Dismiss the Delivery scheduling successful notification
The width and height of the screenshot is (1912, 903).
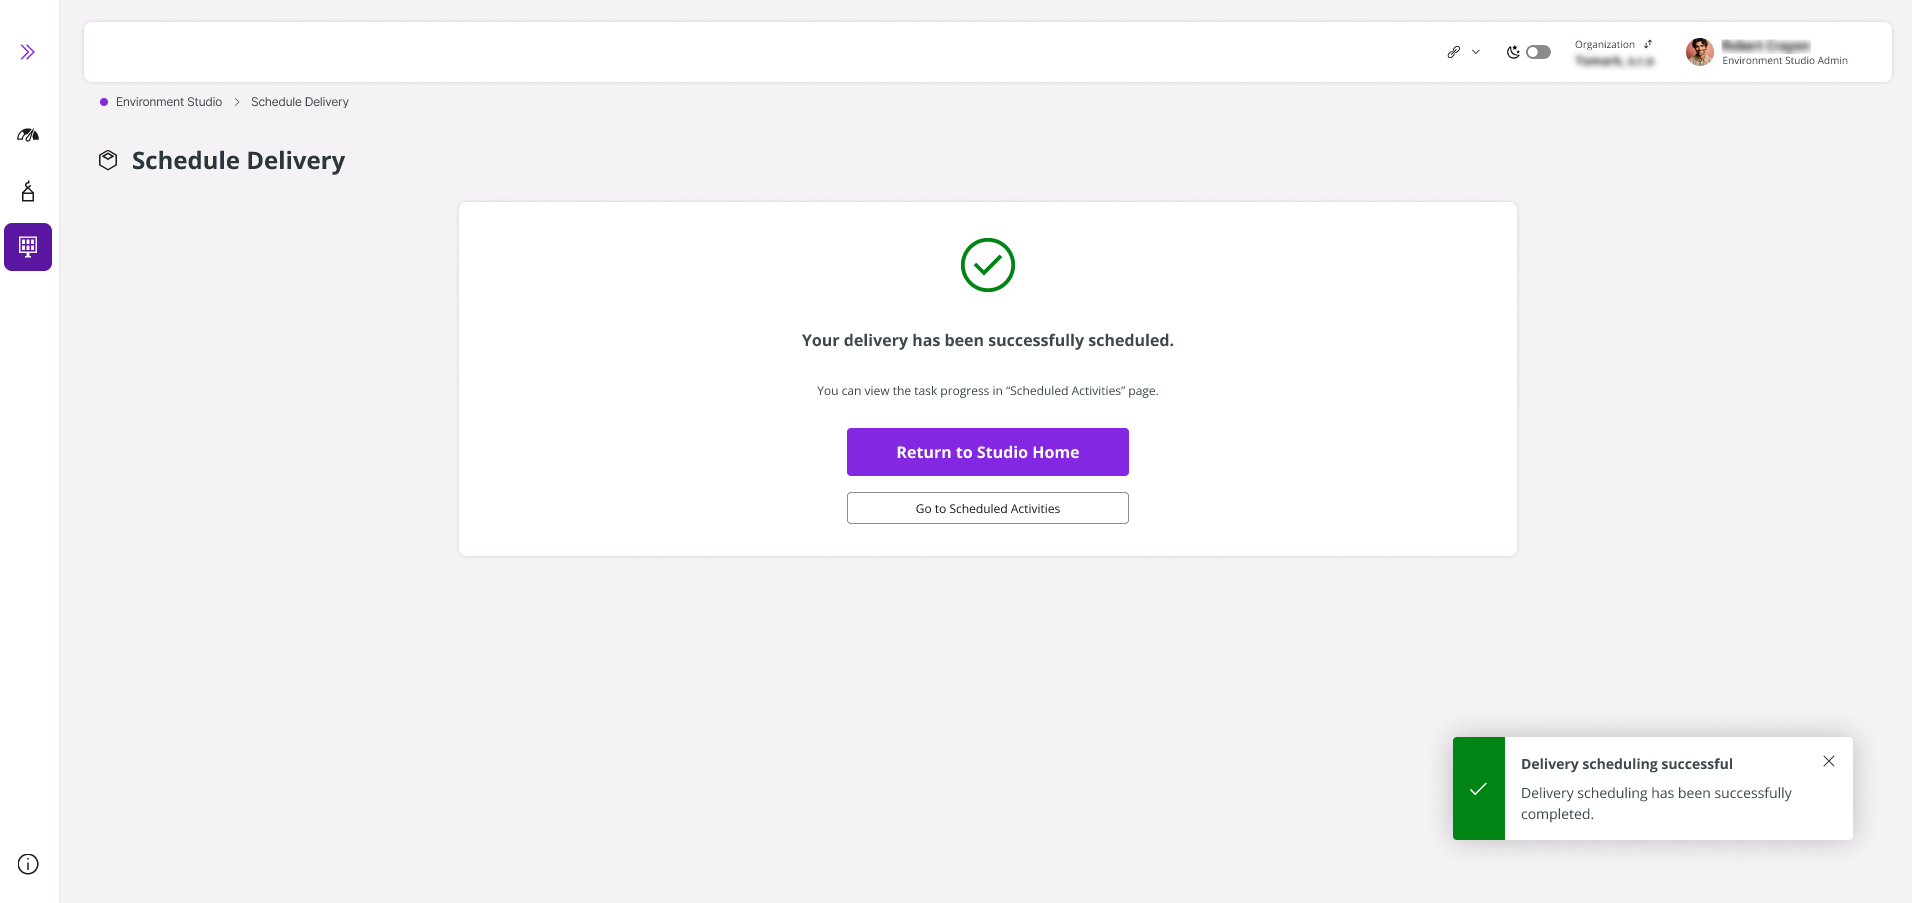pos(1829,761)
